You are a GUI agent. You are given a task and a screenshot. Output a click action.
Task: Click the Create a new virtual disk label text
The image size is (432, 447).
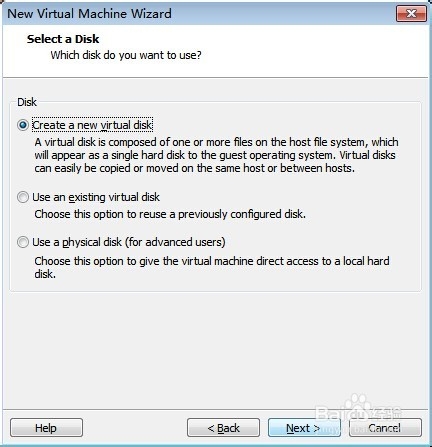tap(92, 125)
